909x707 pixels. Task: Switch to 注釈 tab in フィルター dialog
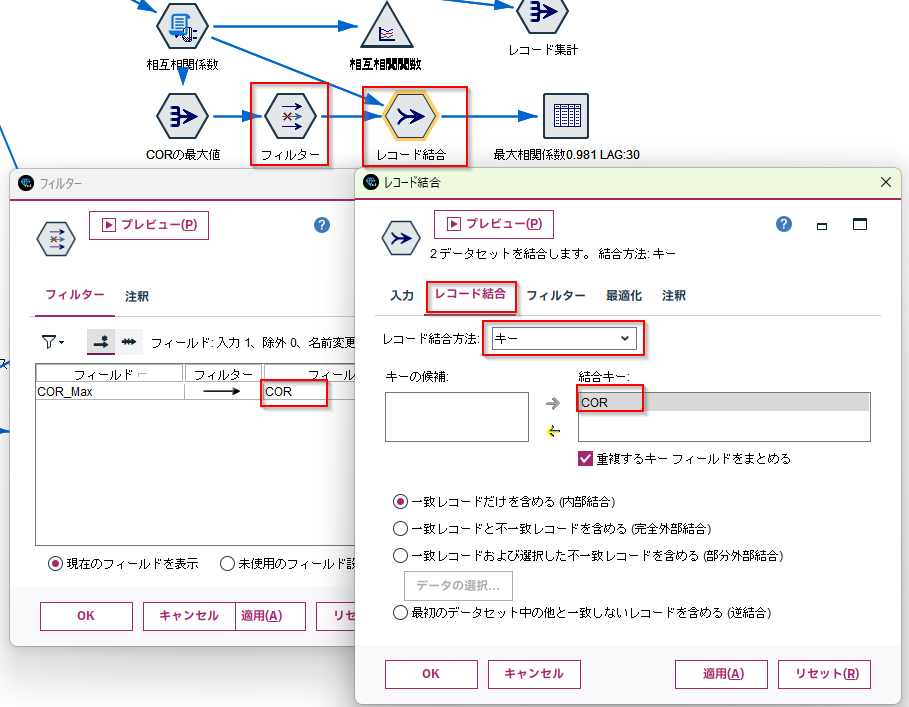point(137,297)
